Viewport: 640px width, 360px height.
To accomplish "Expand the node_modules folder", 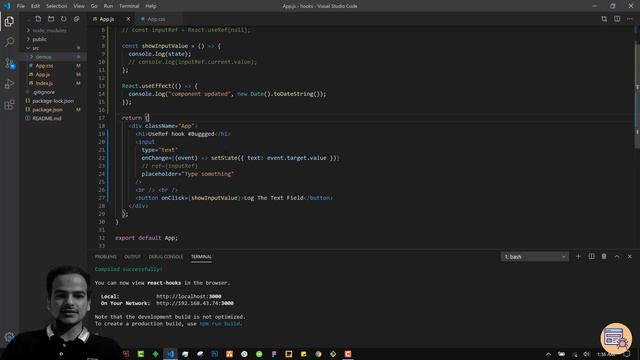I will coord(53,30).
